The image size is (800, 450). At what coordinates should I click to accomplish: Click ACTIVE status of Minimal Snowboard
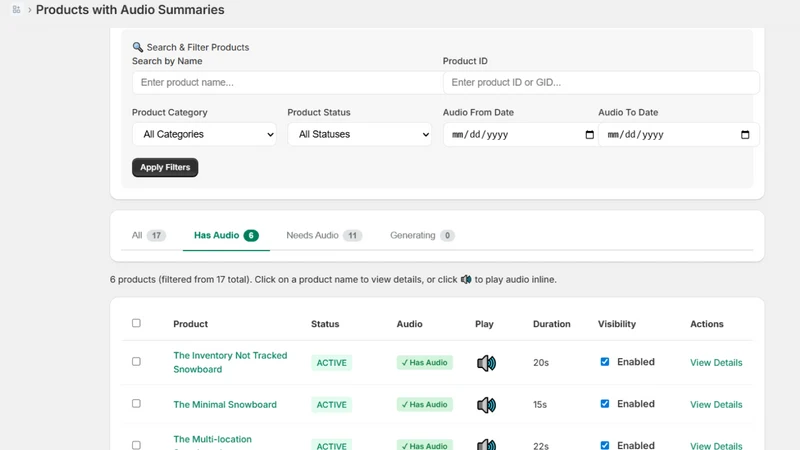tap(331, 405)
